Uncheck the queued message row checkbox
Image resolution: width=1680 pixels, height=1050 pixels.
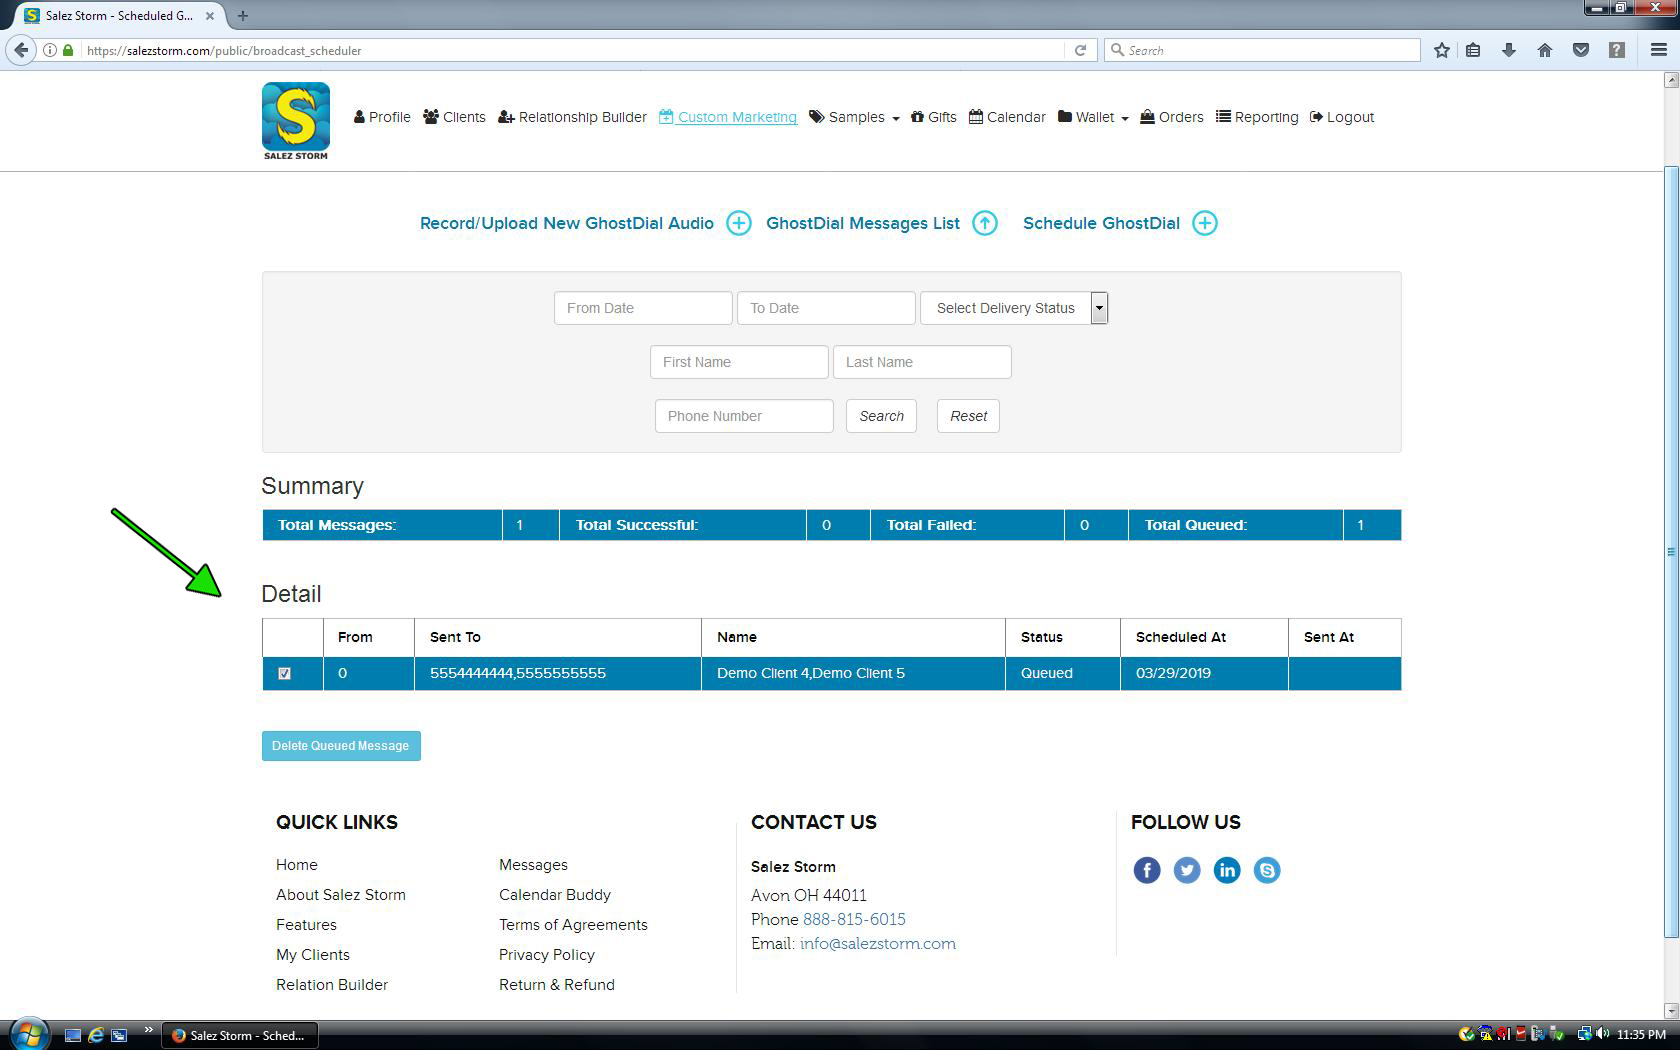pyautogui.click(x=285, y=673)
